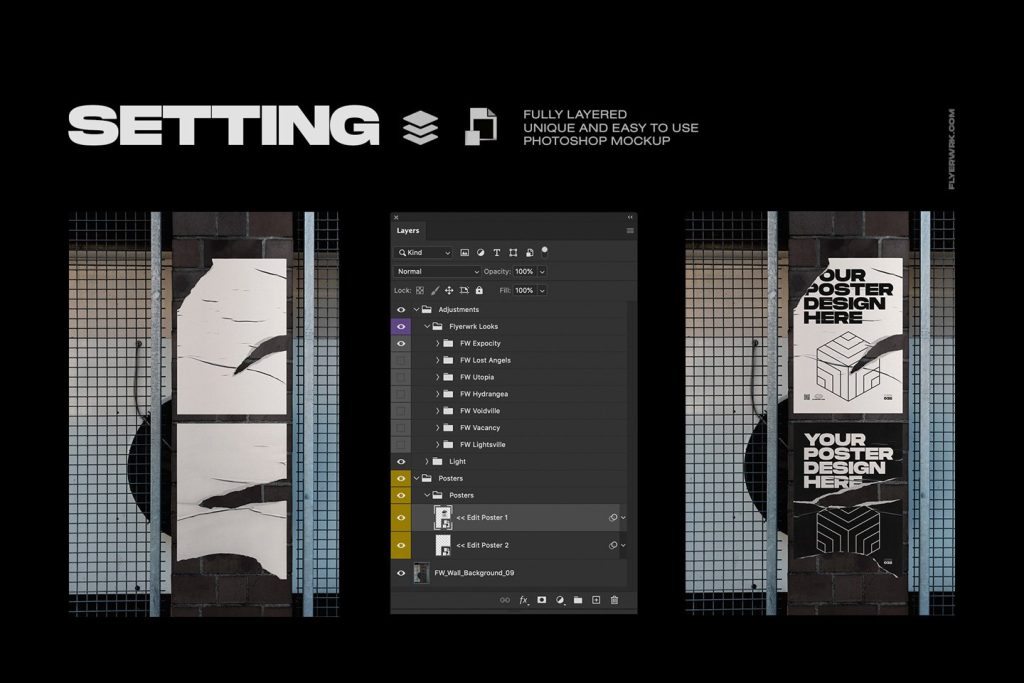Click the FW_Wall_Background_09 layer thumbnail
1024x683 pixels.
coord(421,573)
